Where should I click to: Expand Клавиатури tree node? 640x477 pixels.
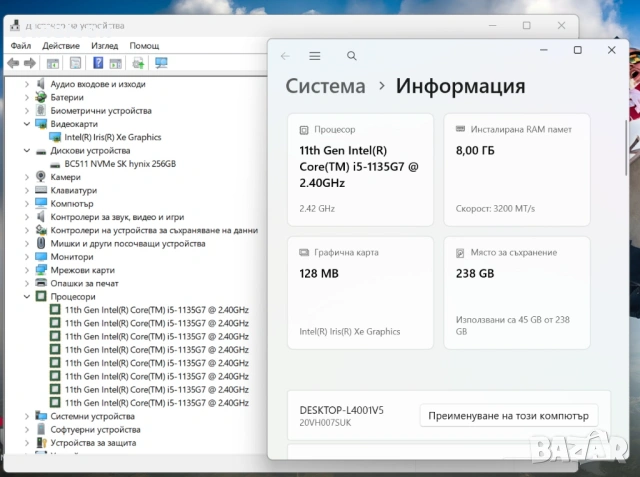27,191
